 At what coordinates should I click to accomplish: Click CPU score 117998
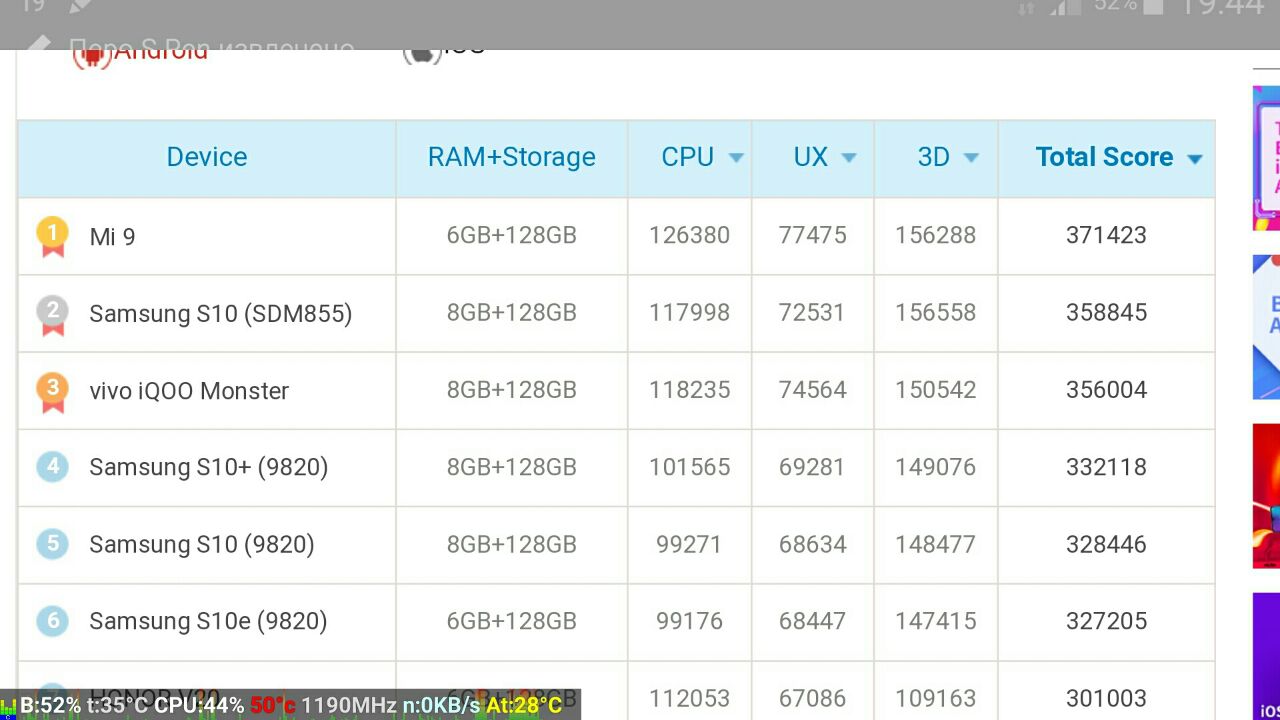[689, 312]
